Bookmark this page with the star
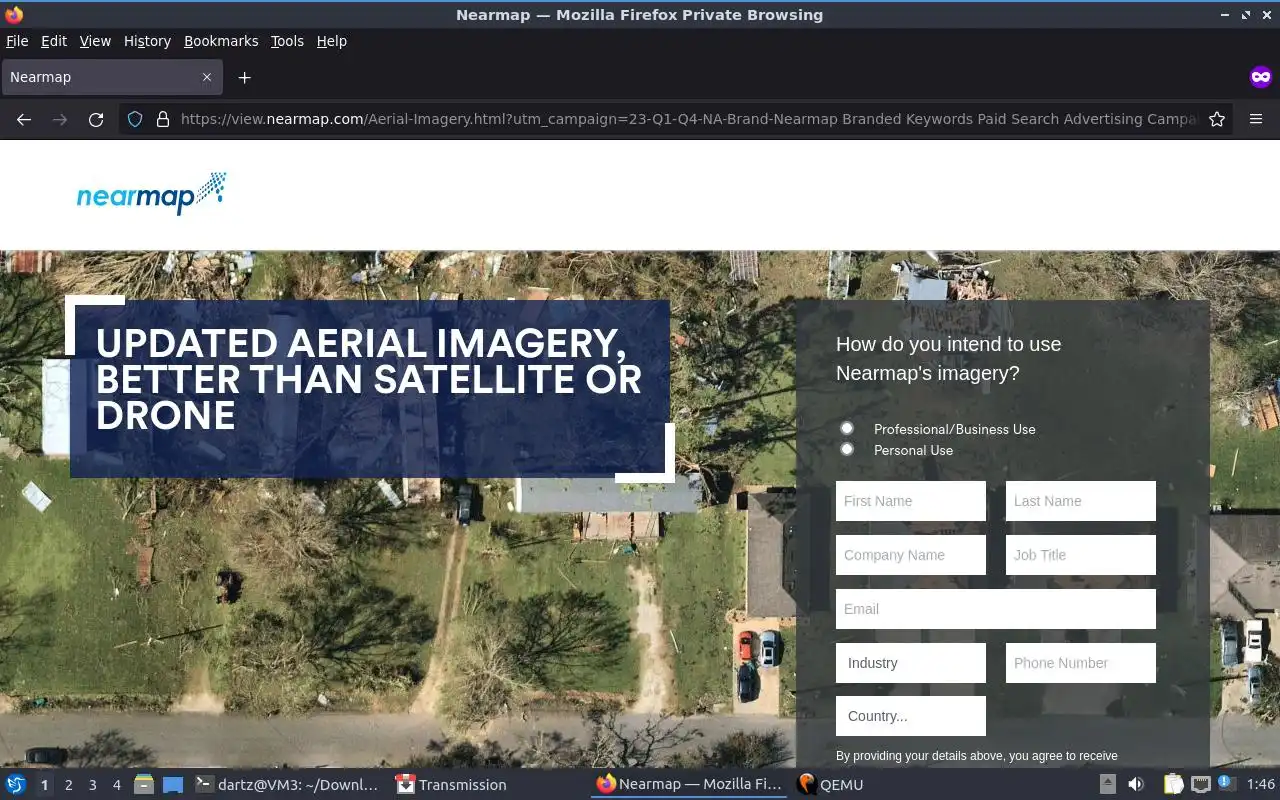 pyautogui.click(x=1217, y=119)
